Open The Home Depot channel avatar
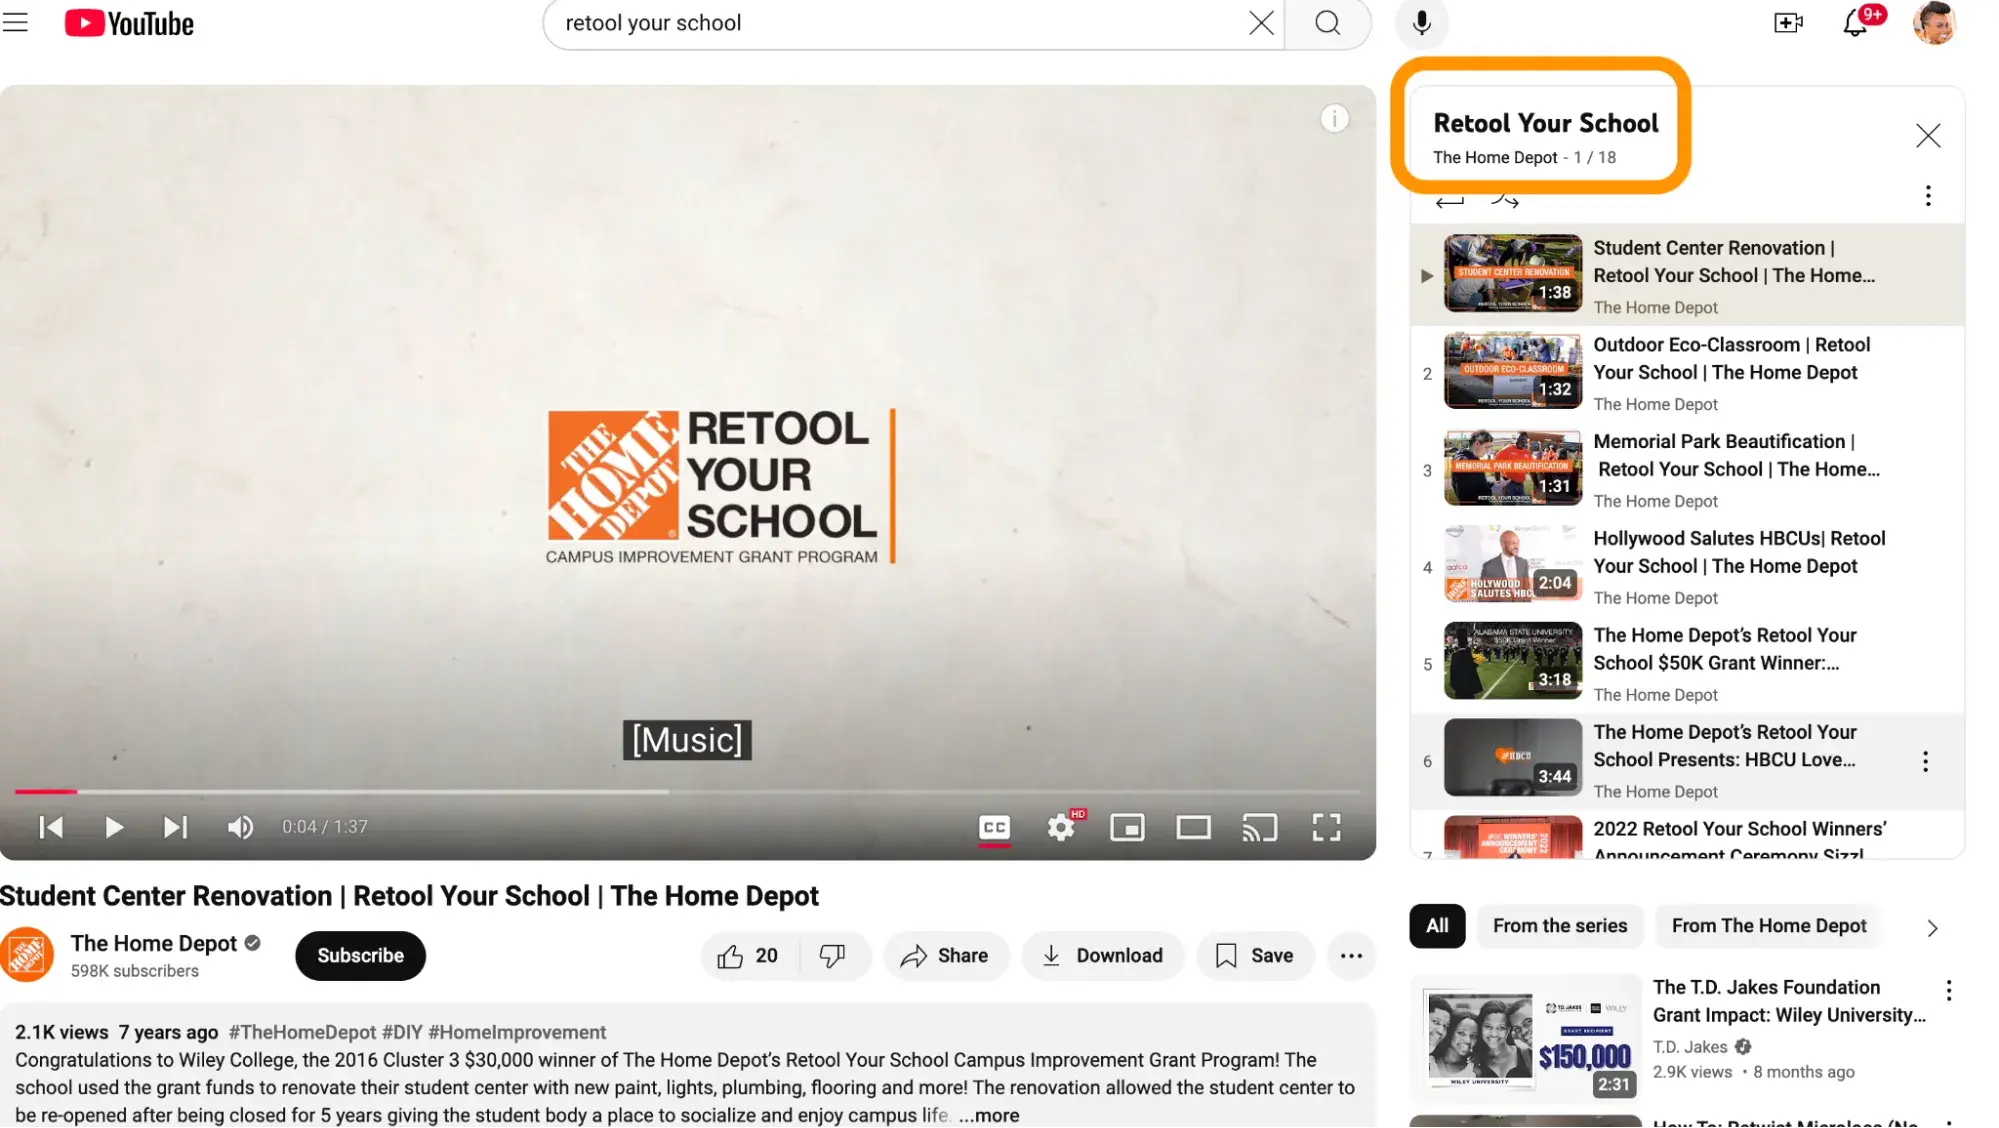The height and width of the screenshot is (1128, 1999). pos(27,955)
